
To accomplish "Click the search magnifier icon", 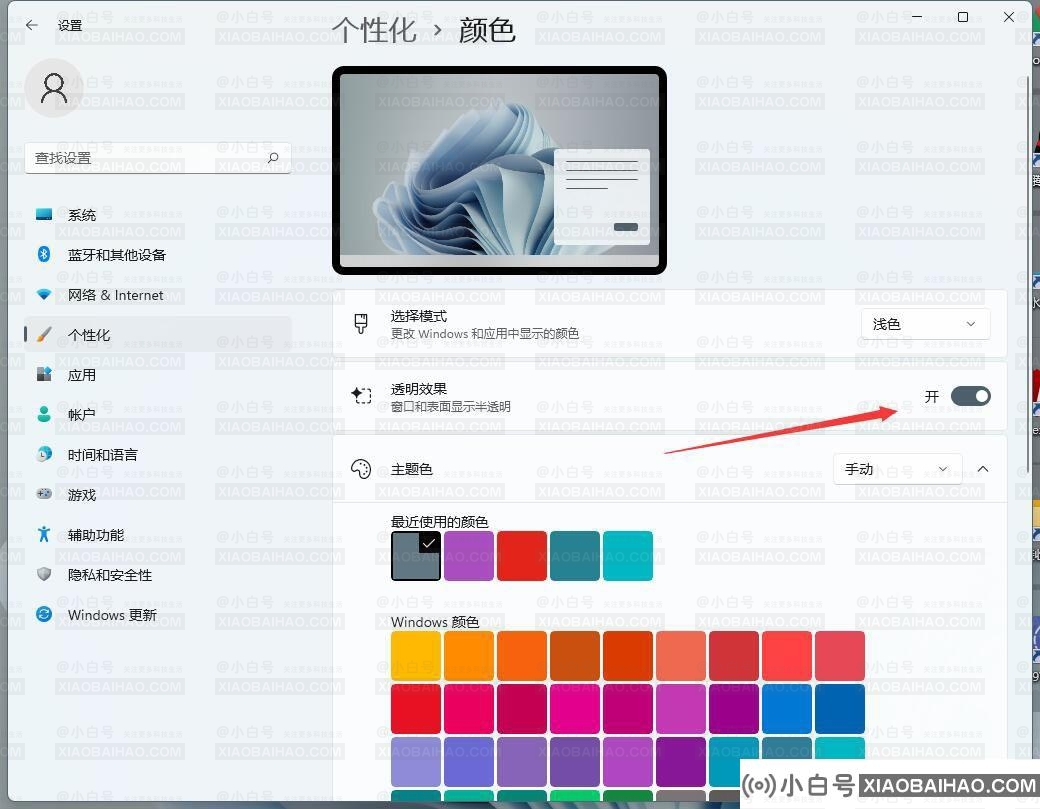I will click(x=273, y=158).
